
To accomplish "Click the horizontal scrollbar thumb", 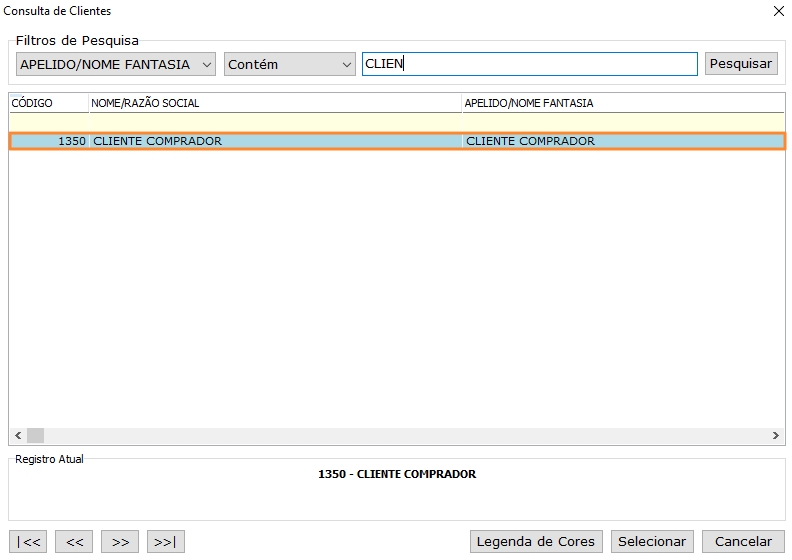I will 35,436.
